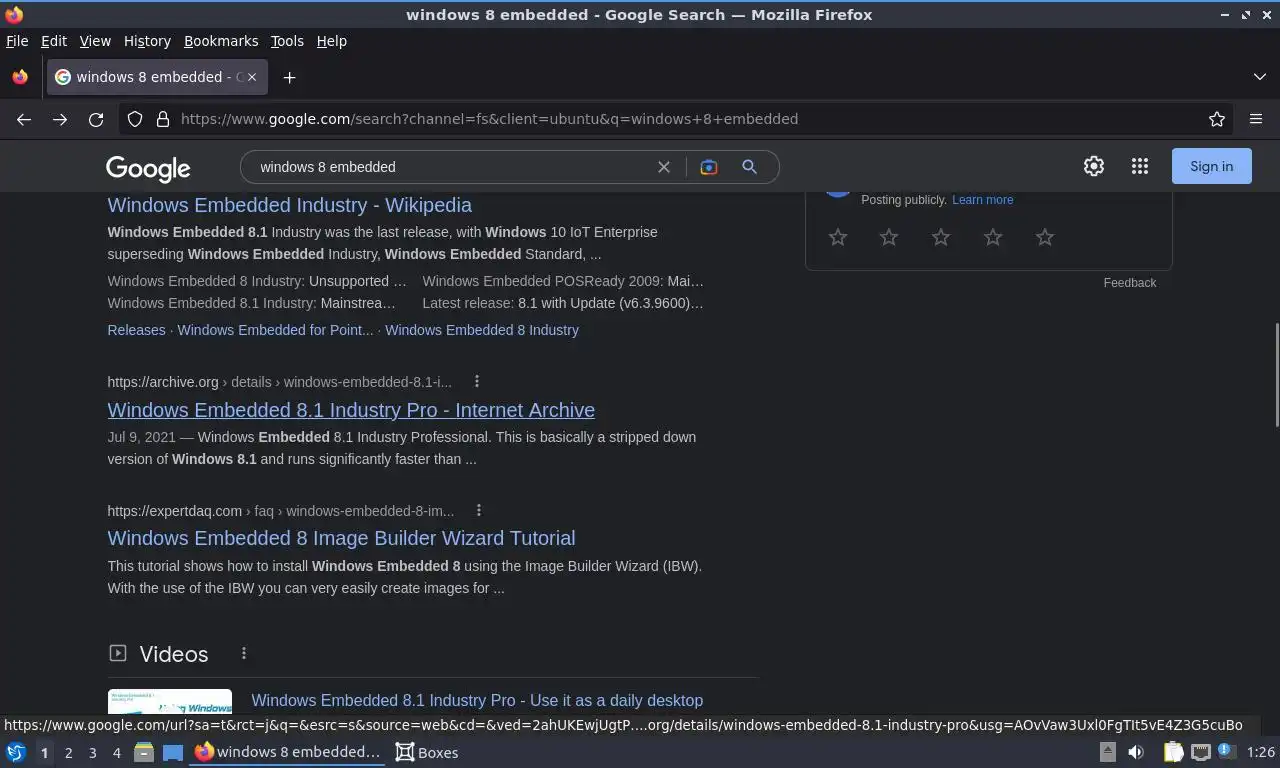Open the Releases sitelink

[x=136, y=330]
